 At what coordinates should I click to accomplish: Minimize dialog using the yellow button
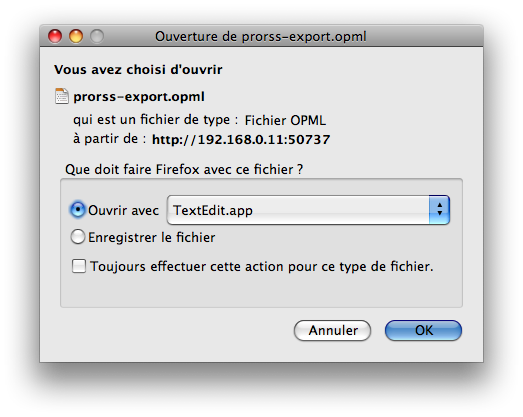click(x=76, y=36)
